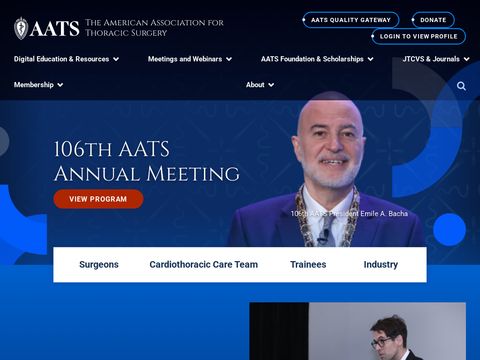
Task: Click the 106th AATS Annual Meeting heading
Action: [x=147, y=161]
